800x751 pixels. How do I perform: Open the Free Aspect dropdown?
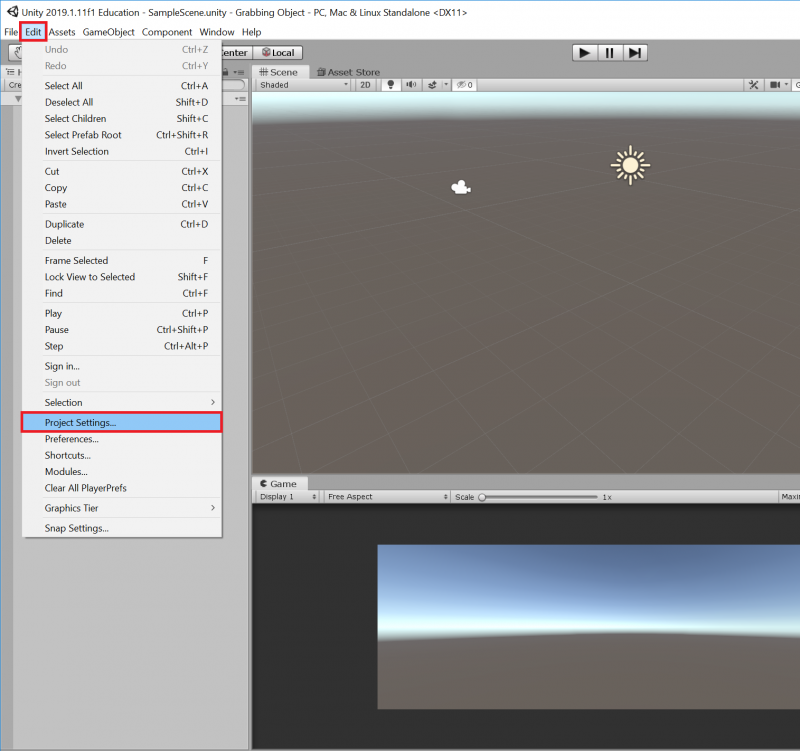tap(387, 496)
